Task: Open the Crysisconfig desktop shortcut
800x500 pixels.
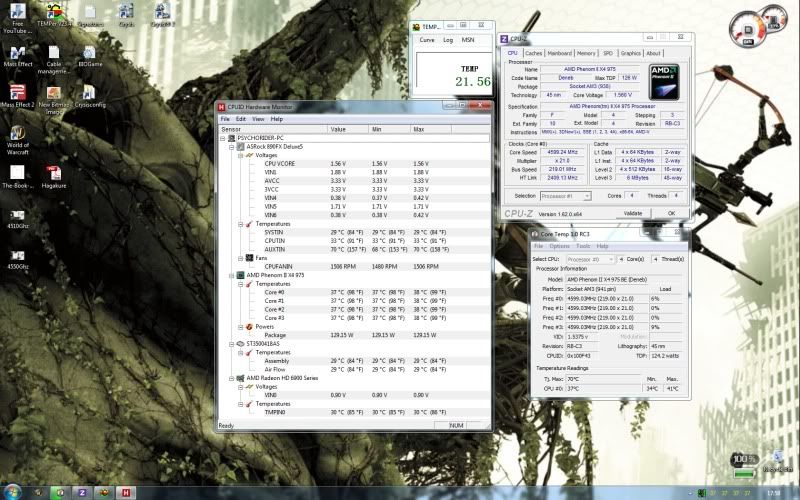Action: coord(90,96)
